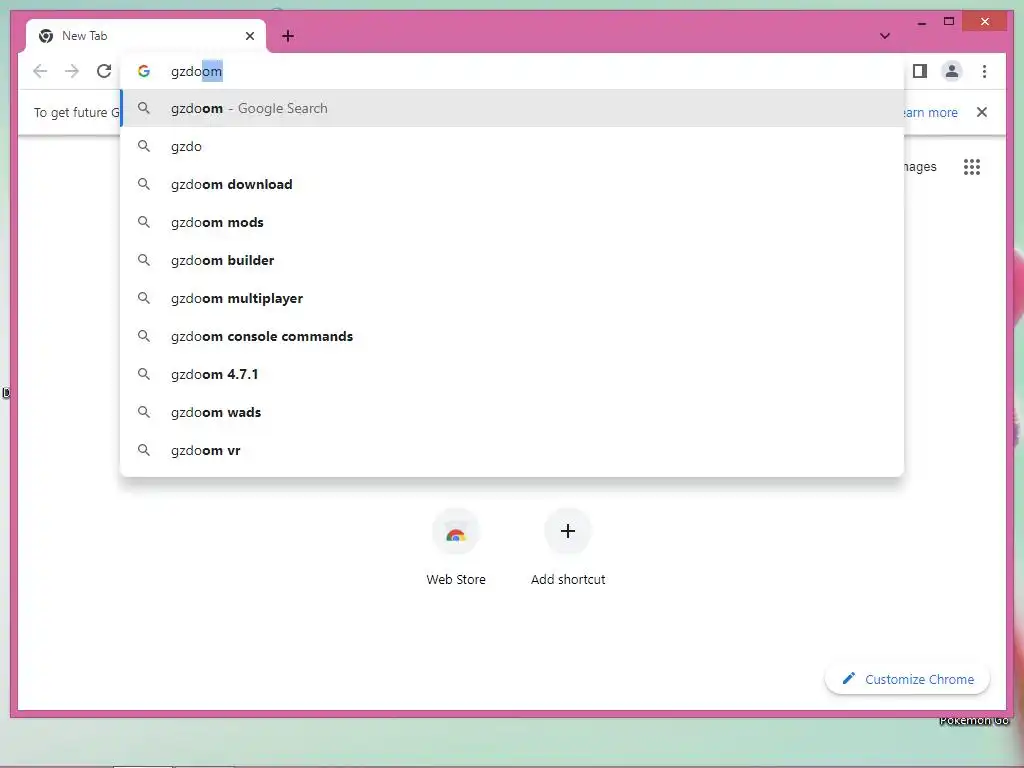Image resolution: width=1024 pixels, height=768 pixels.
Task: Open the Chrome three-dot menu
Action: [x=984, y=71]
